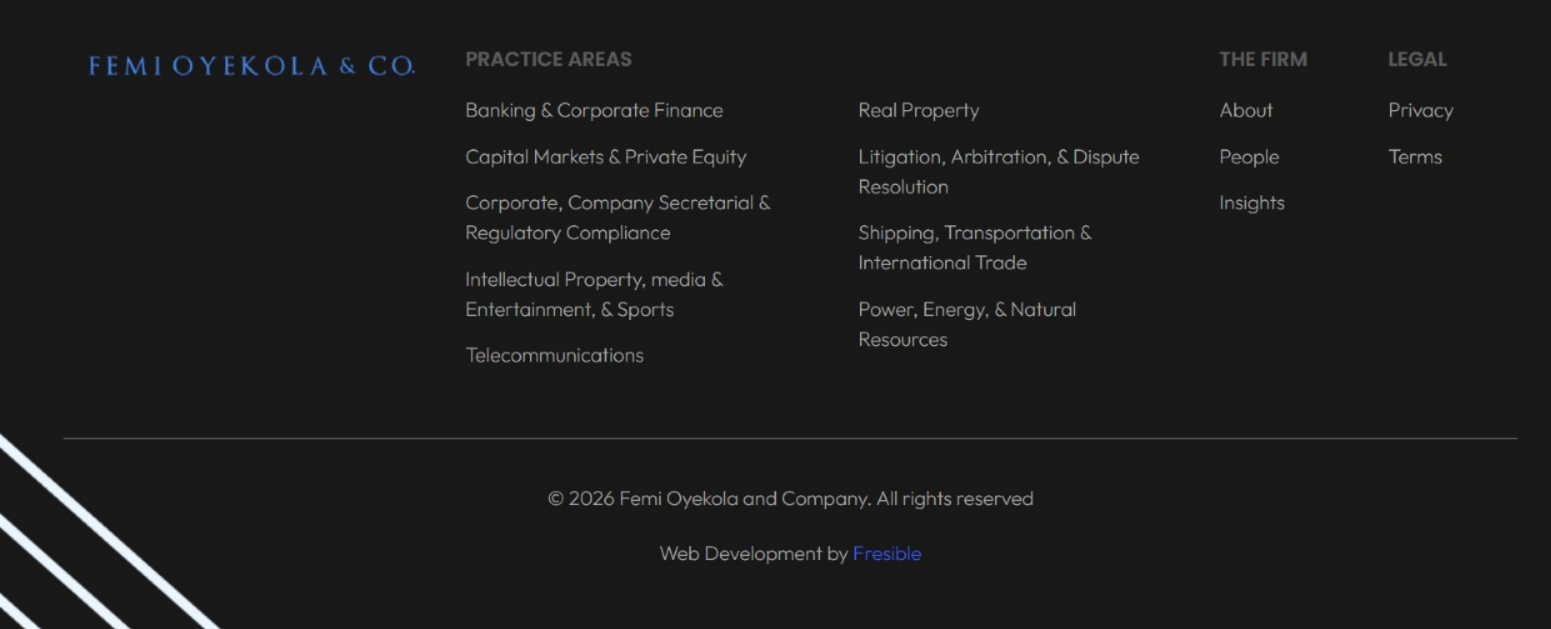The width and height of the screenshot is (1551, 629).
Task: Go to Capital Markets & Private Equity
Action: (605, 157)
